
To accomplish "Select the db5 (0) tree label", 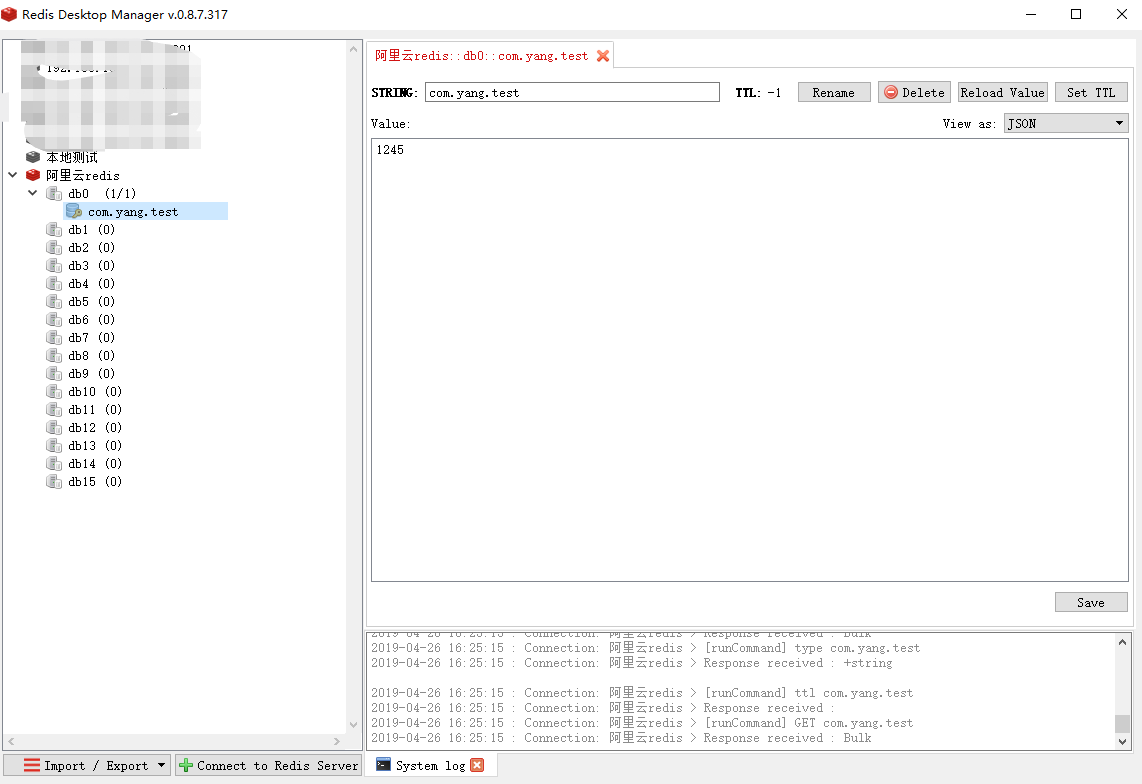I will pos(92,302).
